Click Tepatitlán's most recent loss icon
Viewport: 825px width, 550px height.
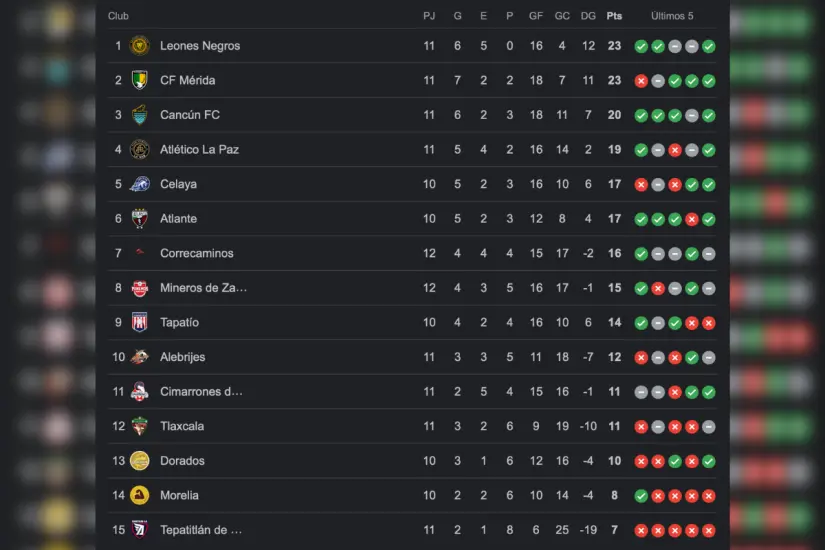coord(709,530)
